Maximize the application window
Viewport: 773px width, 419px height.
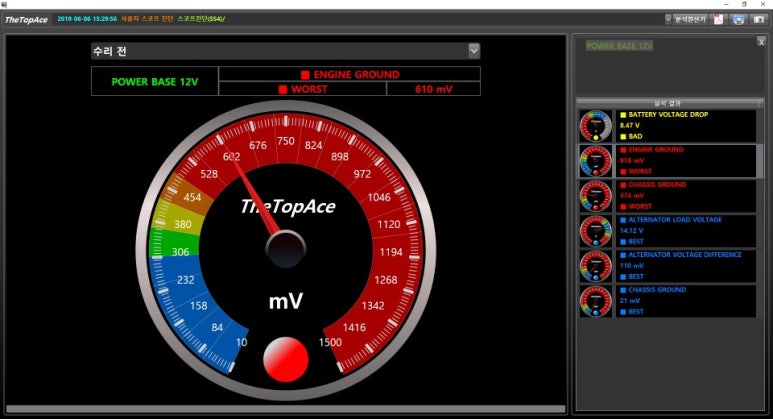pos(744,4)
